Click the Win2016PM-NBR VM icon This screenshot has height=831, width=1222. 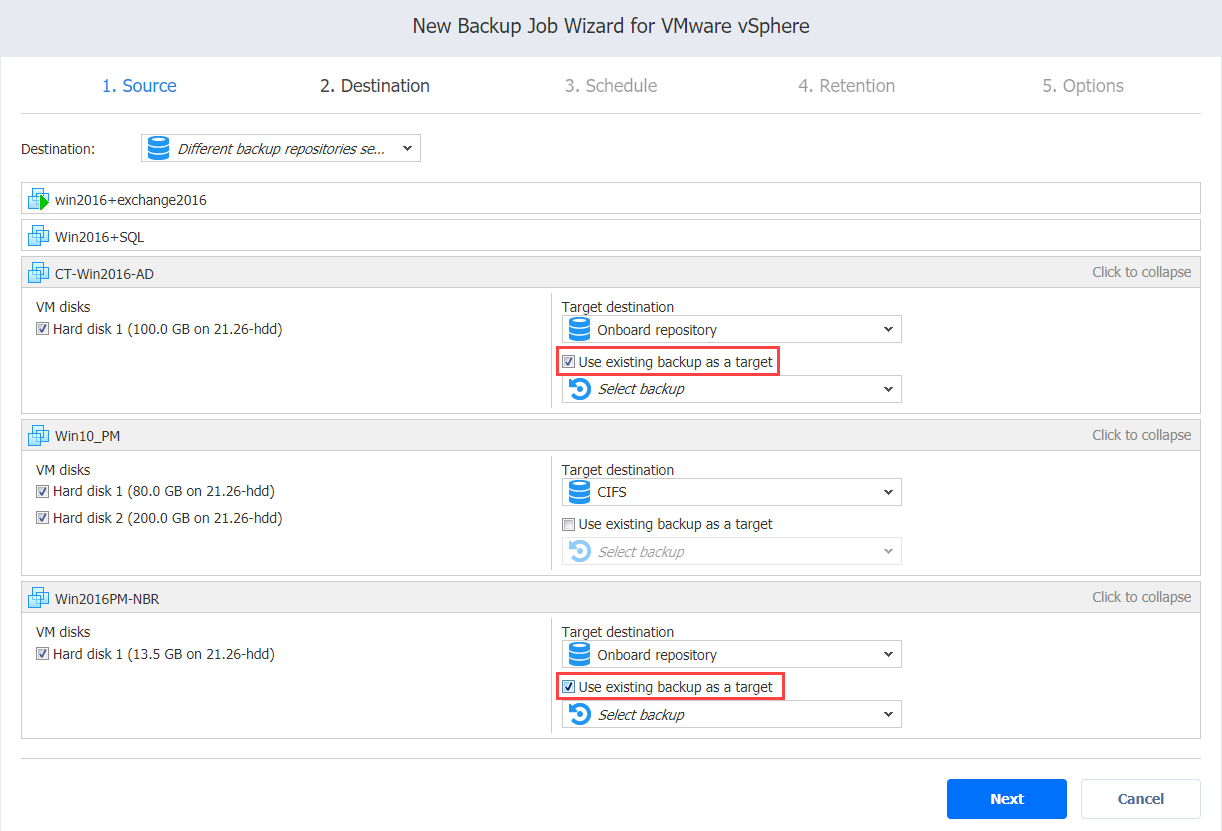coord(38,598)
